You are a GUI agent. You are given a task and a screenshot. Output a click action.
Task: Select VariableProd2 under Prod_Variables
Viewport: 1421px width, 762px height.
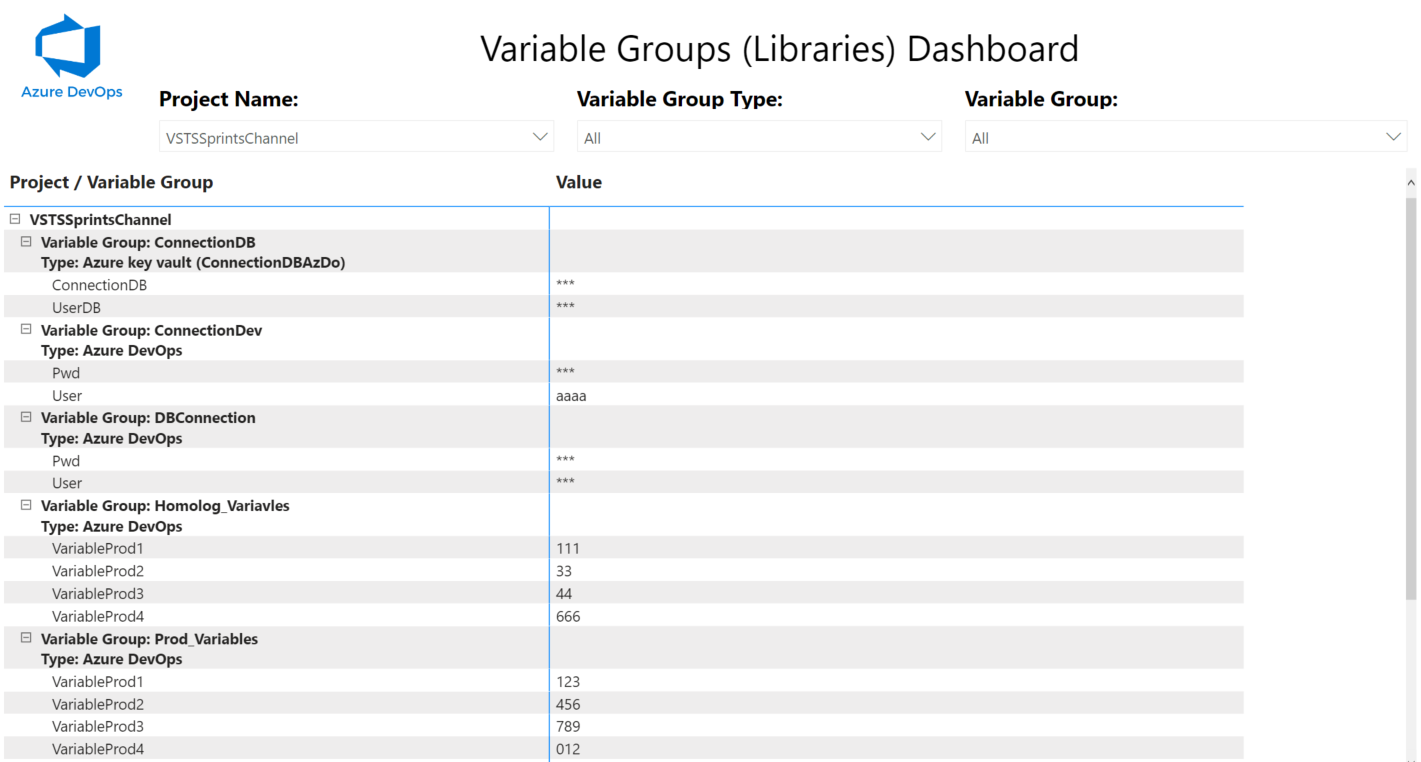[x=98, y=704]
